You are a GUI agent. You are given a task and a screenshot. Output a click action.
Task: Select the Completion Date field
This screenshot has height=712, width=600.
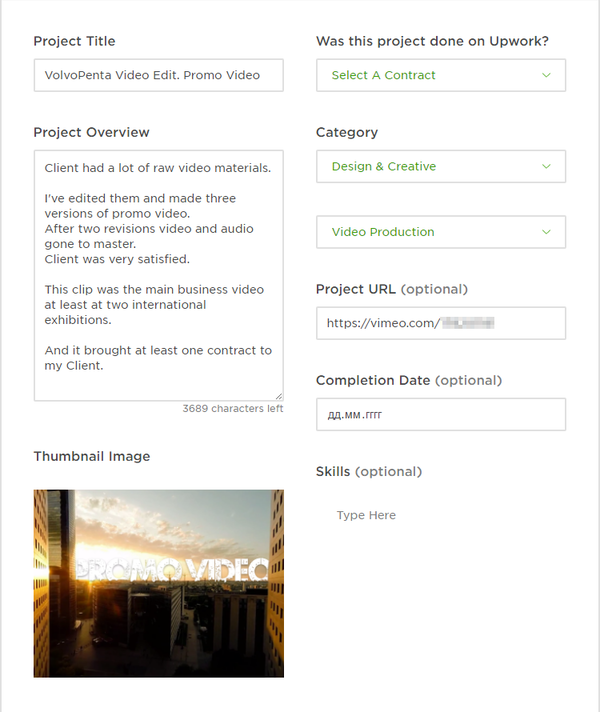[x=440, y=414]
